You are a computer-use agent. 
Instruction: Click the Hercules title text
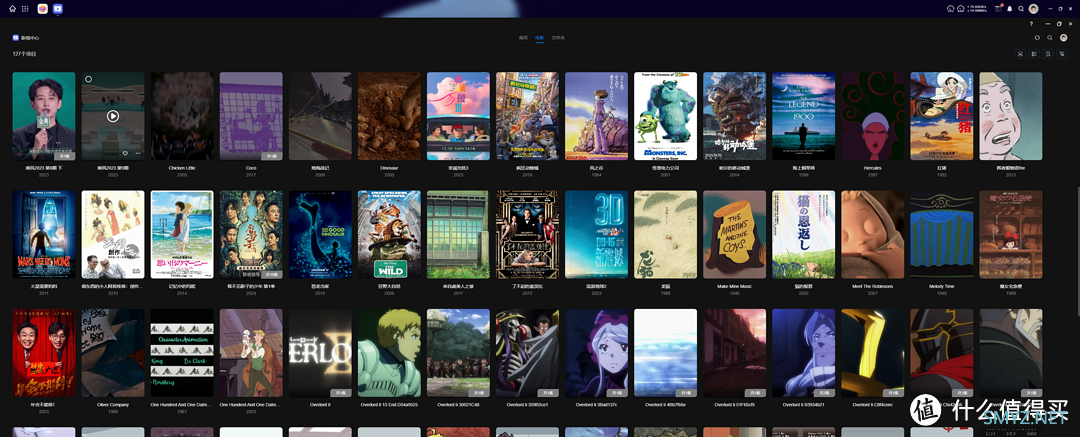873,167
